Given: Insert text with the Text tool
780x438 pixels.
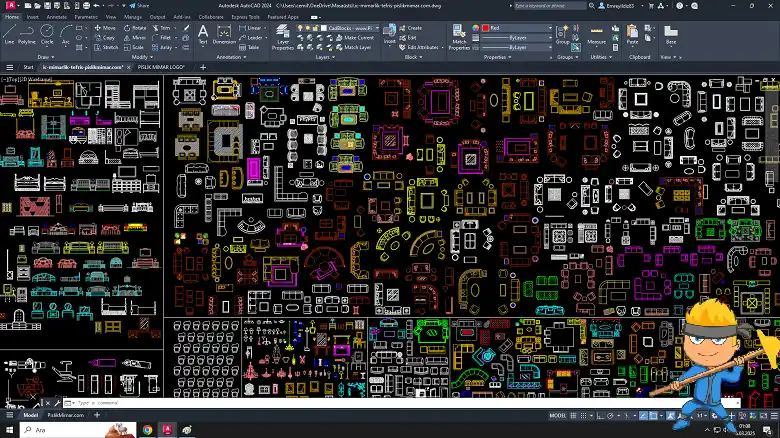Looking at the screenshot, I should click(x=203, y=33).
